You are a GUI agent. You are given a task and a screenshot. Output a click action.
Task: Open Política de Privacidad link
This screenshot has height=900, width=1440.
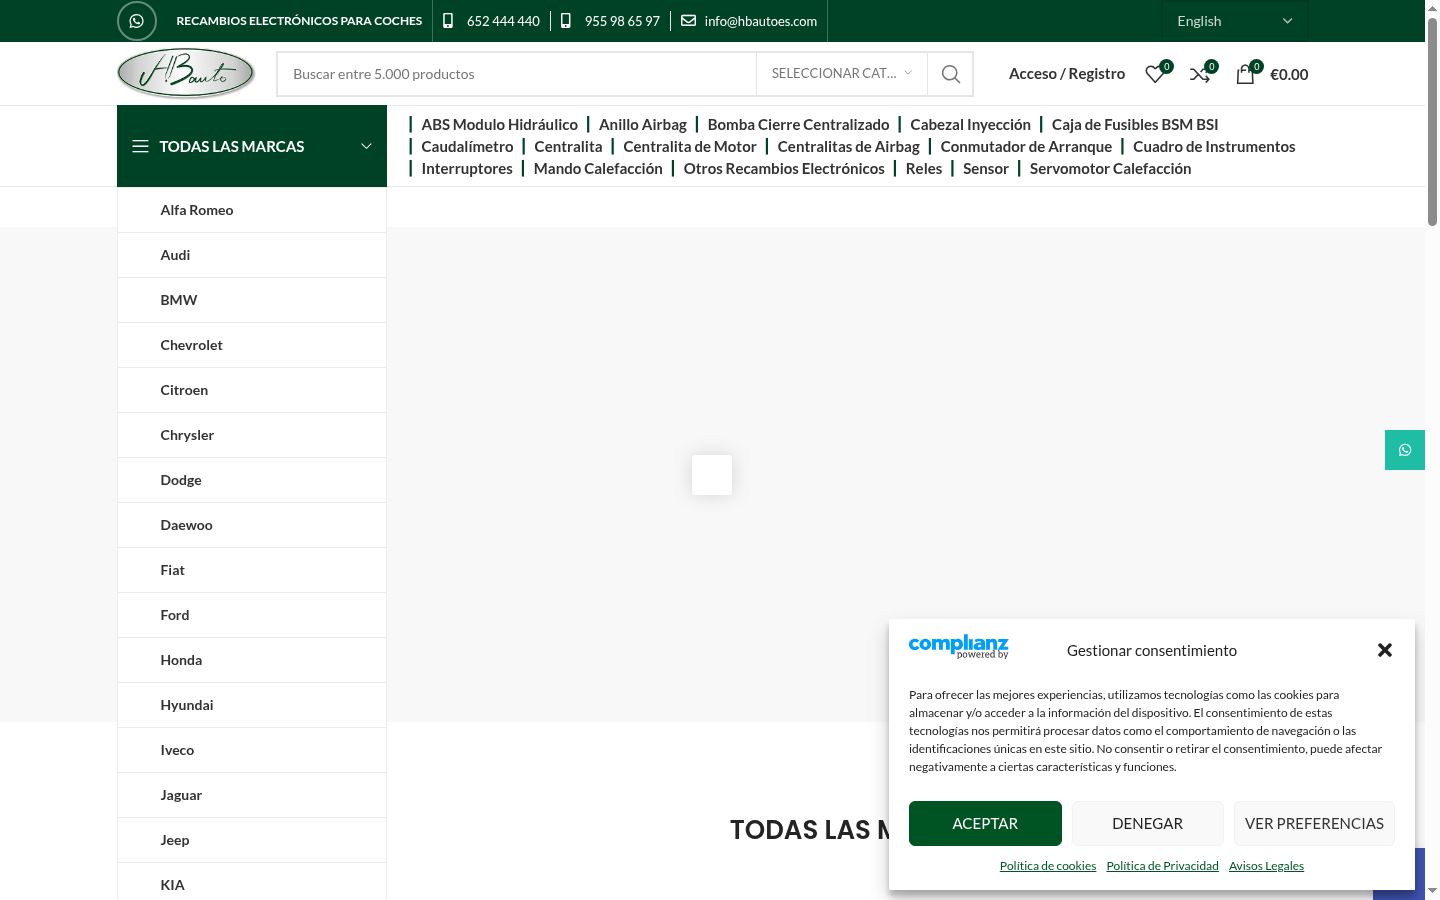click(1162, 866)
